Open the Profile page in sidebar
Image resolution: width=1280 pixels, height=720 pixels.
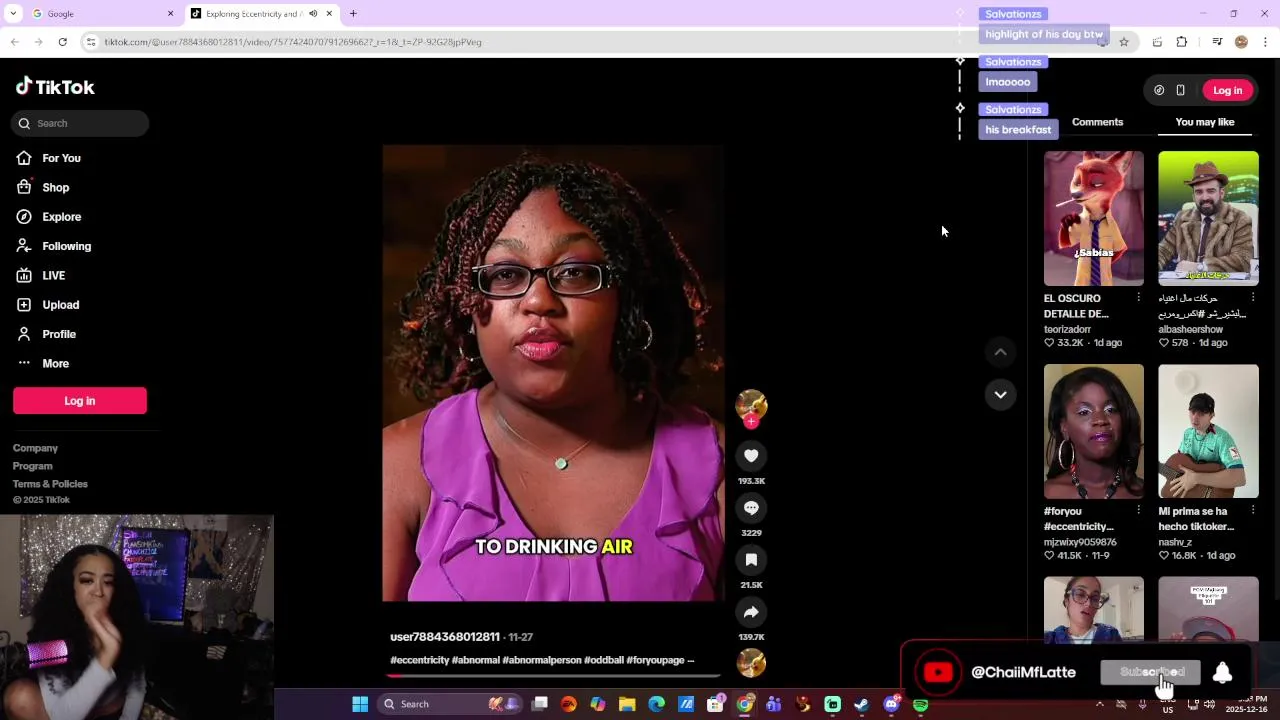click(58, 334)
